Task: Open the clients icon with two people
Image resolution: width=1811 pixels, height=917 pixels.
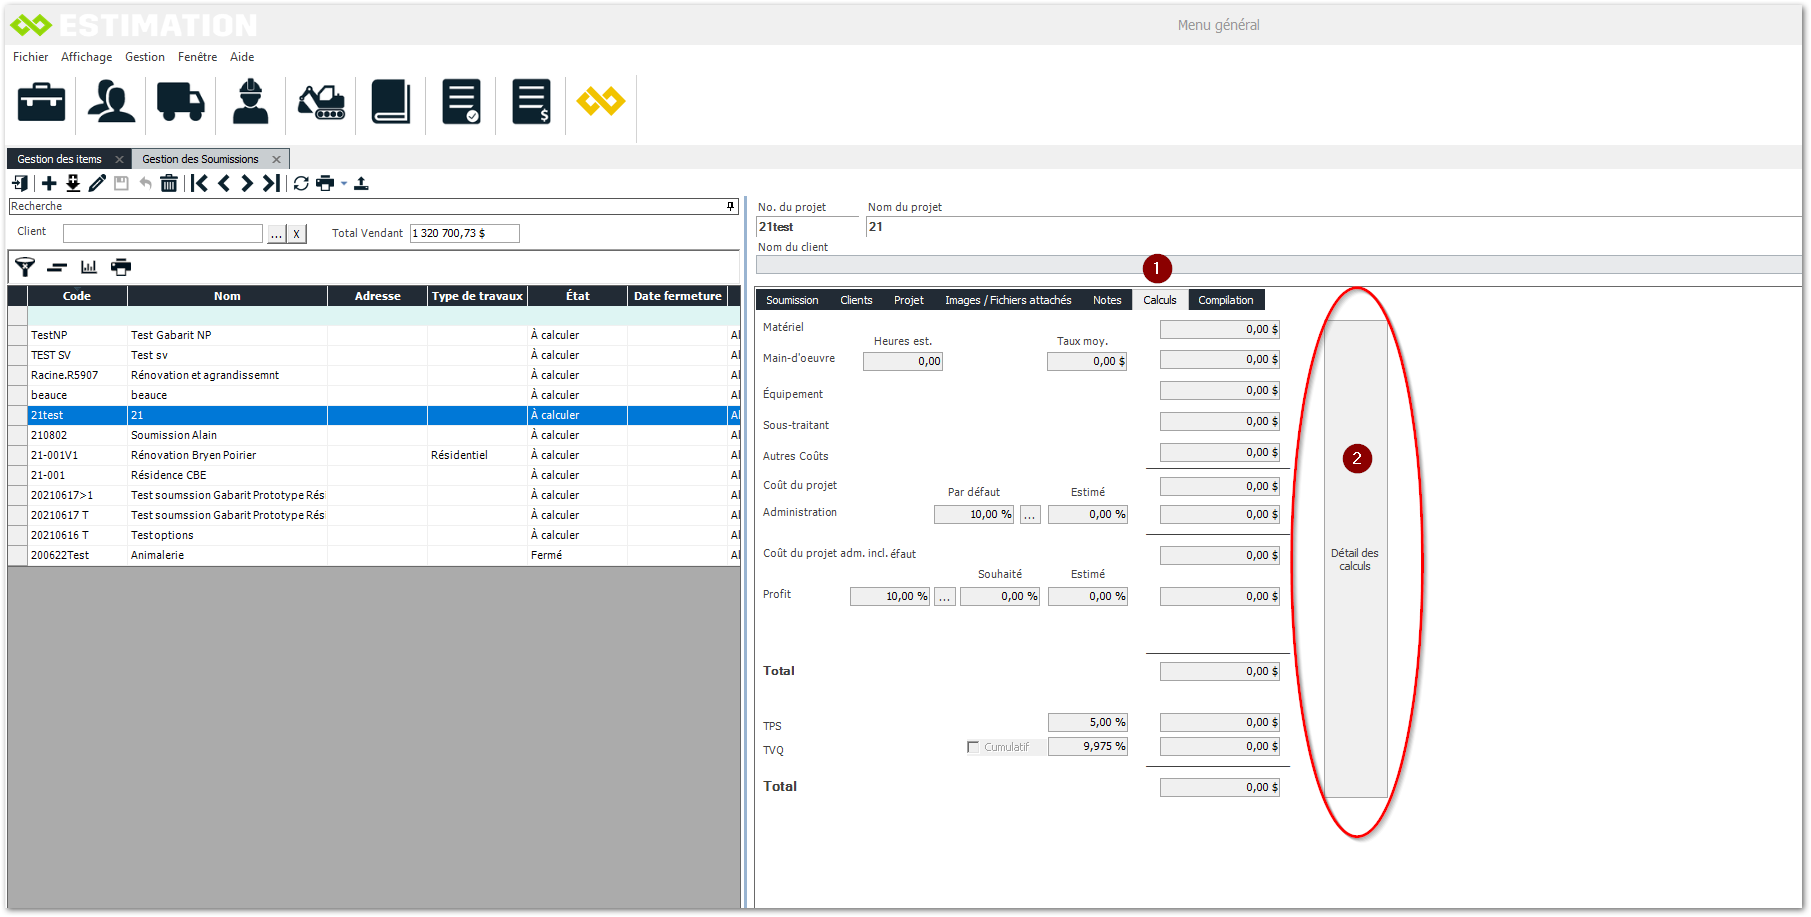Action: 111,102
